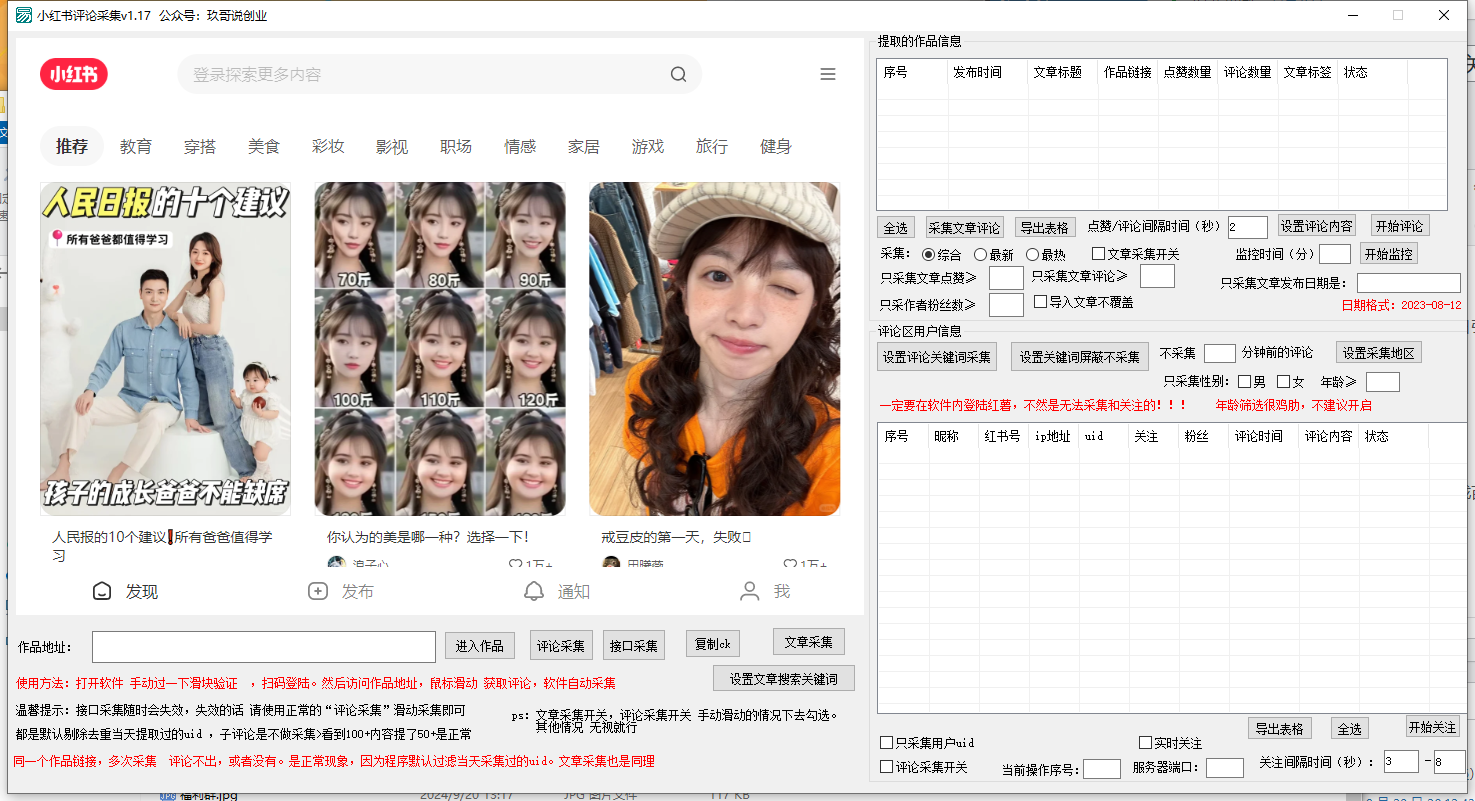Viewport: 1475px width, 801px height.
Task: Click the lower 全选 button beside 开始关注
Action: click(1350, 728)
